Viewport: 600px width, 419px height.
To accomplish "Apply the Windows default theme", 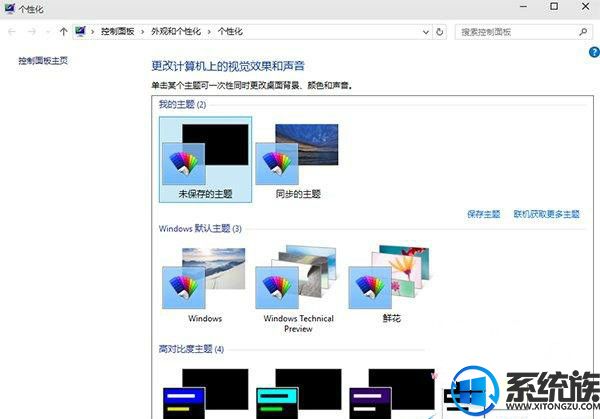I will (x=205, y=285).
